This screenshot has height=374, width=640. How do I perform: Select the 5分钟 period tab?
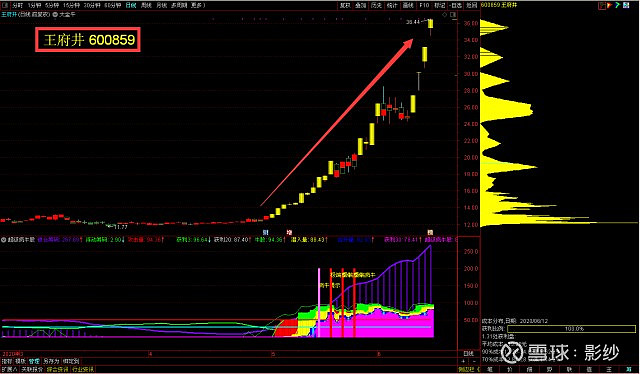pos(52,5)
